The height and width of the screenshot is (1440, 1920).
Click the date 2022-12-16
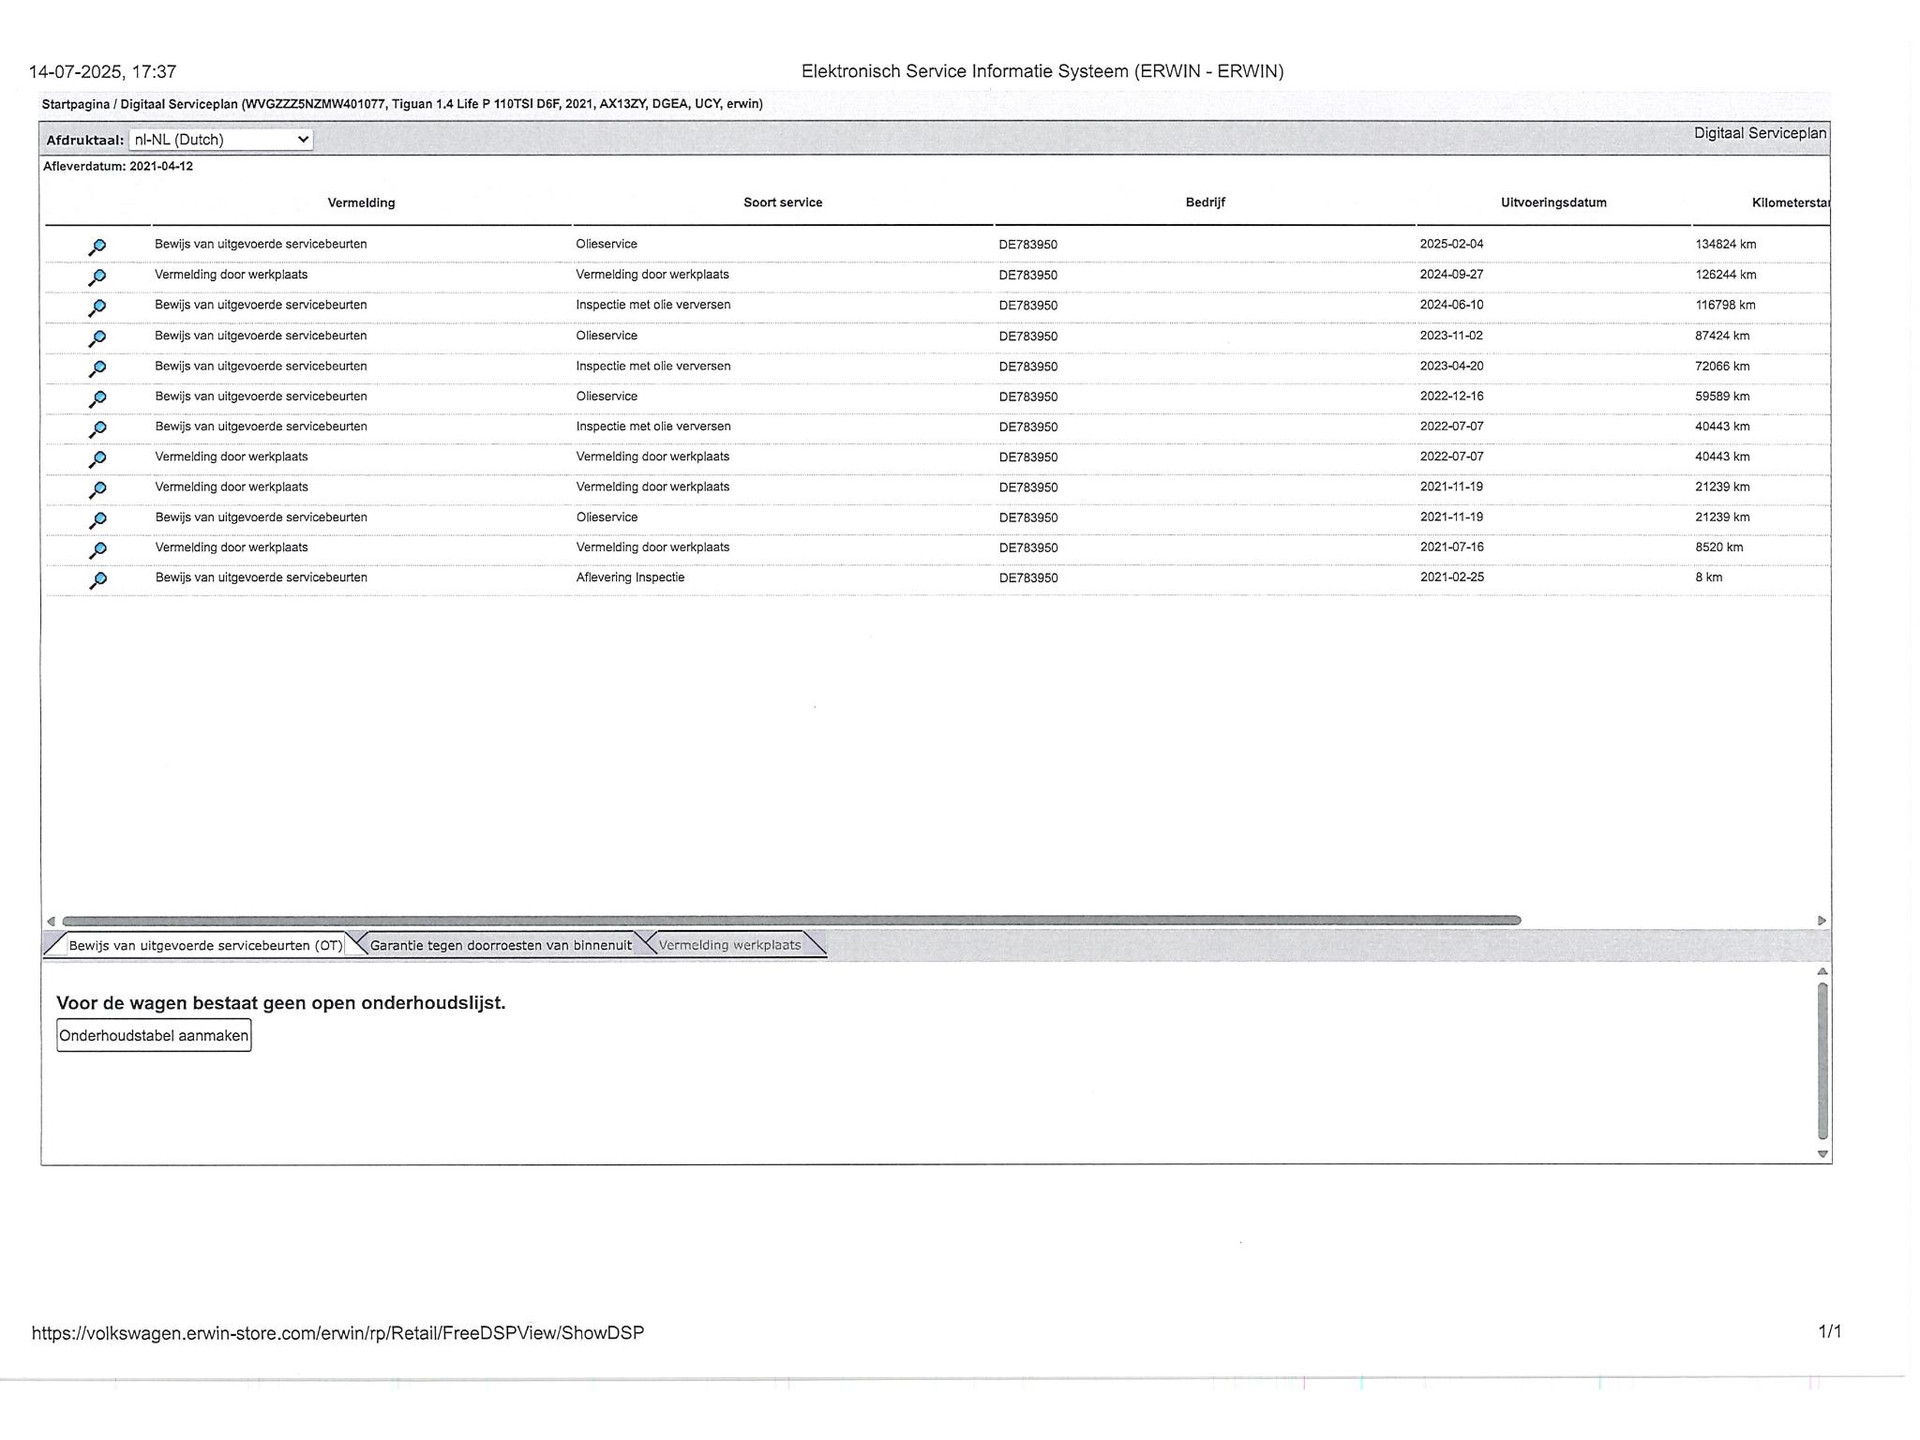(1451, 396)
